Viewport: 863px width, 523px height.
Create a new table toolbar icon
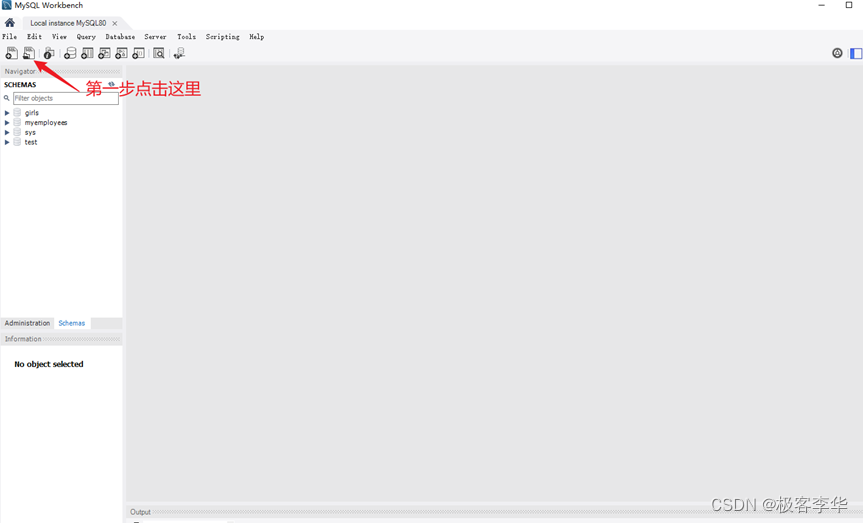[x=87, y=53]
